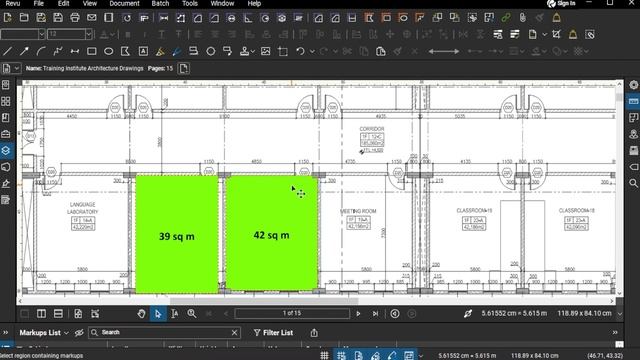The width and height of the screenshot is (640, 360).
Task: Select the Highlighter tool
Action: pyautogui.click(x=160, y=51)
